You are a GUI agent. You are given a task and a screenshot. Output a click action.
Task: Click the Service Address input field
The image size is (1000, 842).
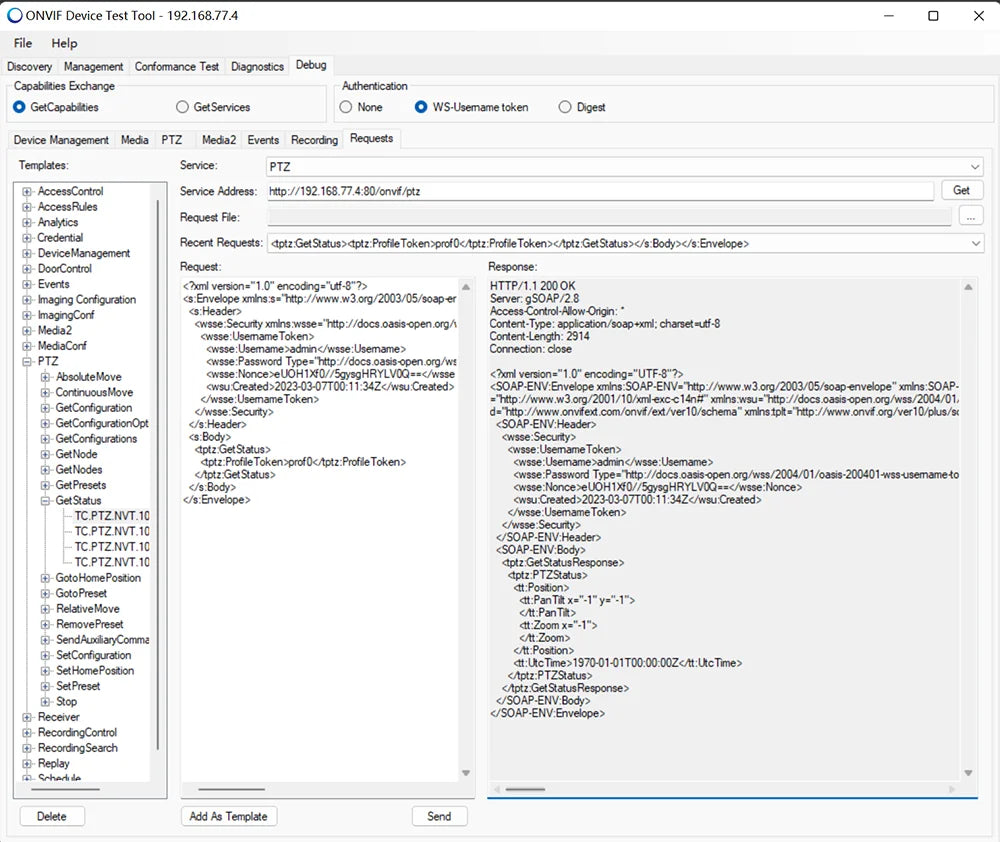coord(600,191)
